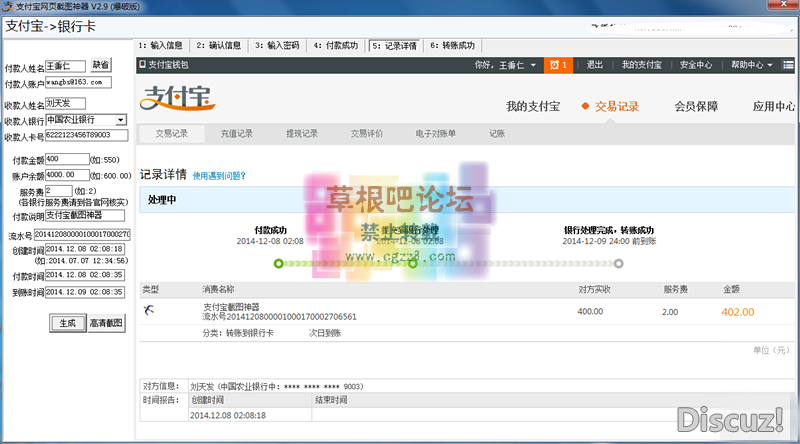Click the 流水号 input field
Image resolution: width=800 pixels, height=444 pixels.
[82, 235]
